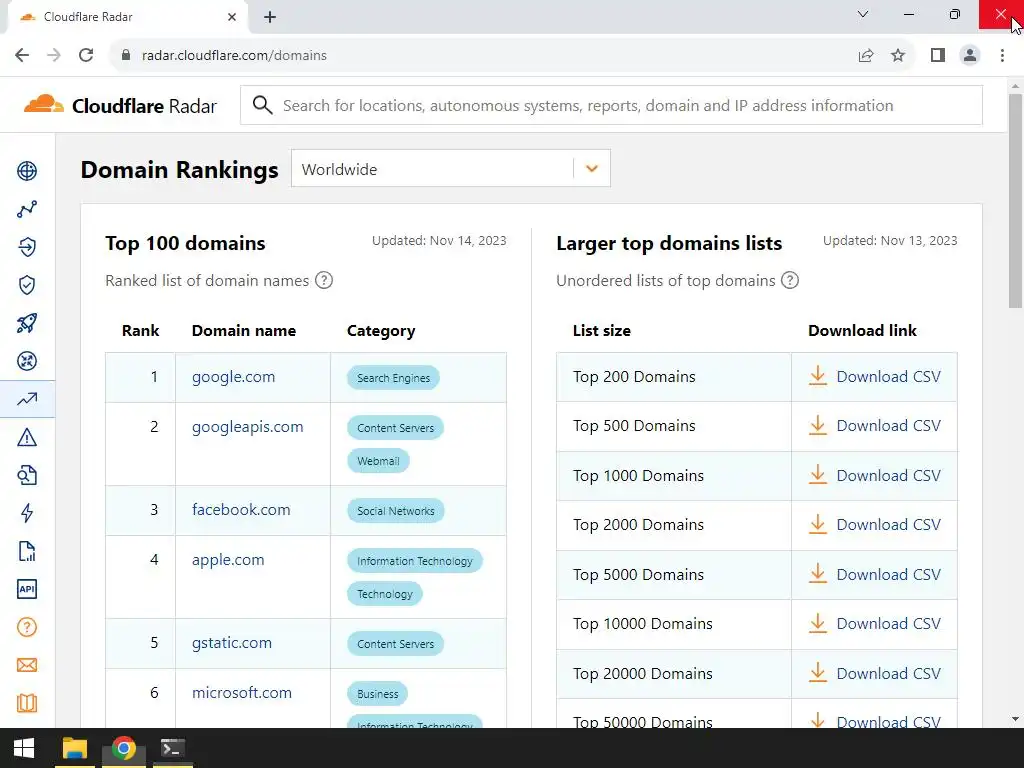Screen dimensions: 1024x768
Task: Click the Technology category tag
Action: (x=385, y=594)
